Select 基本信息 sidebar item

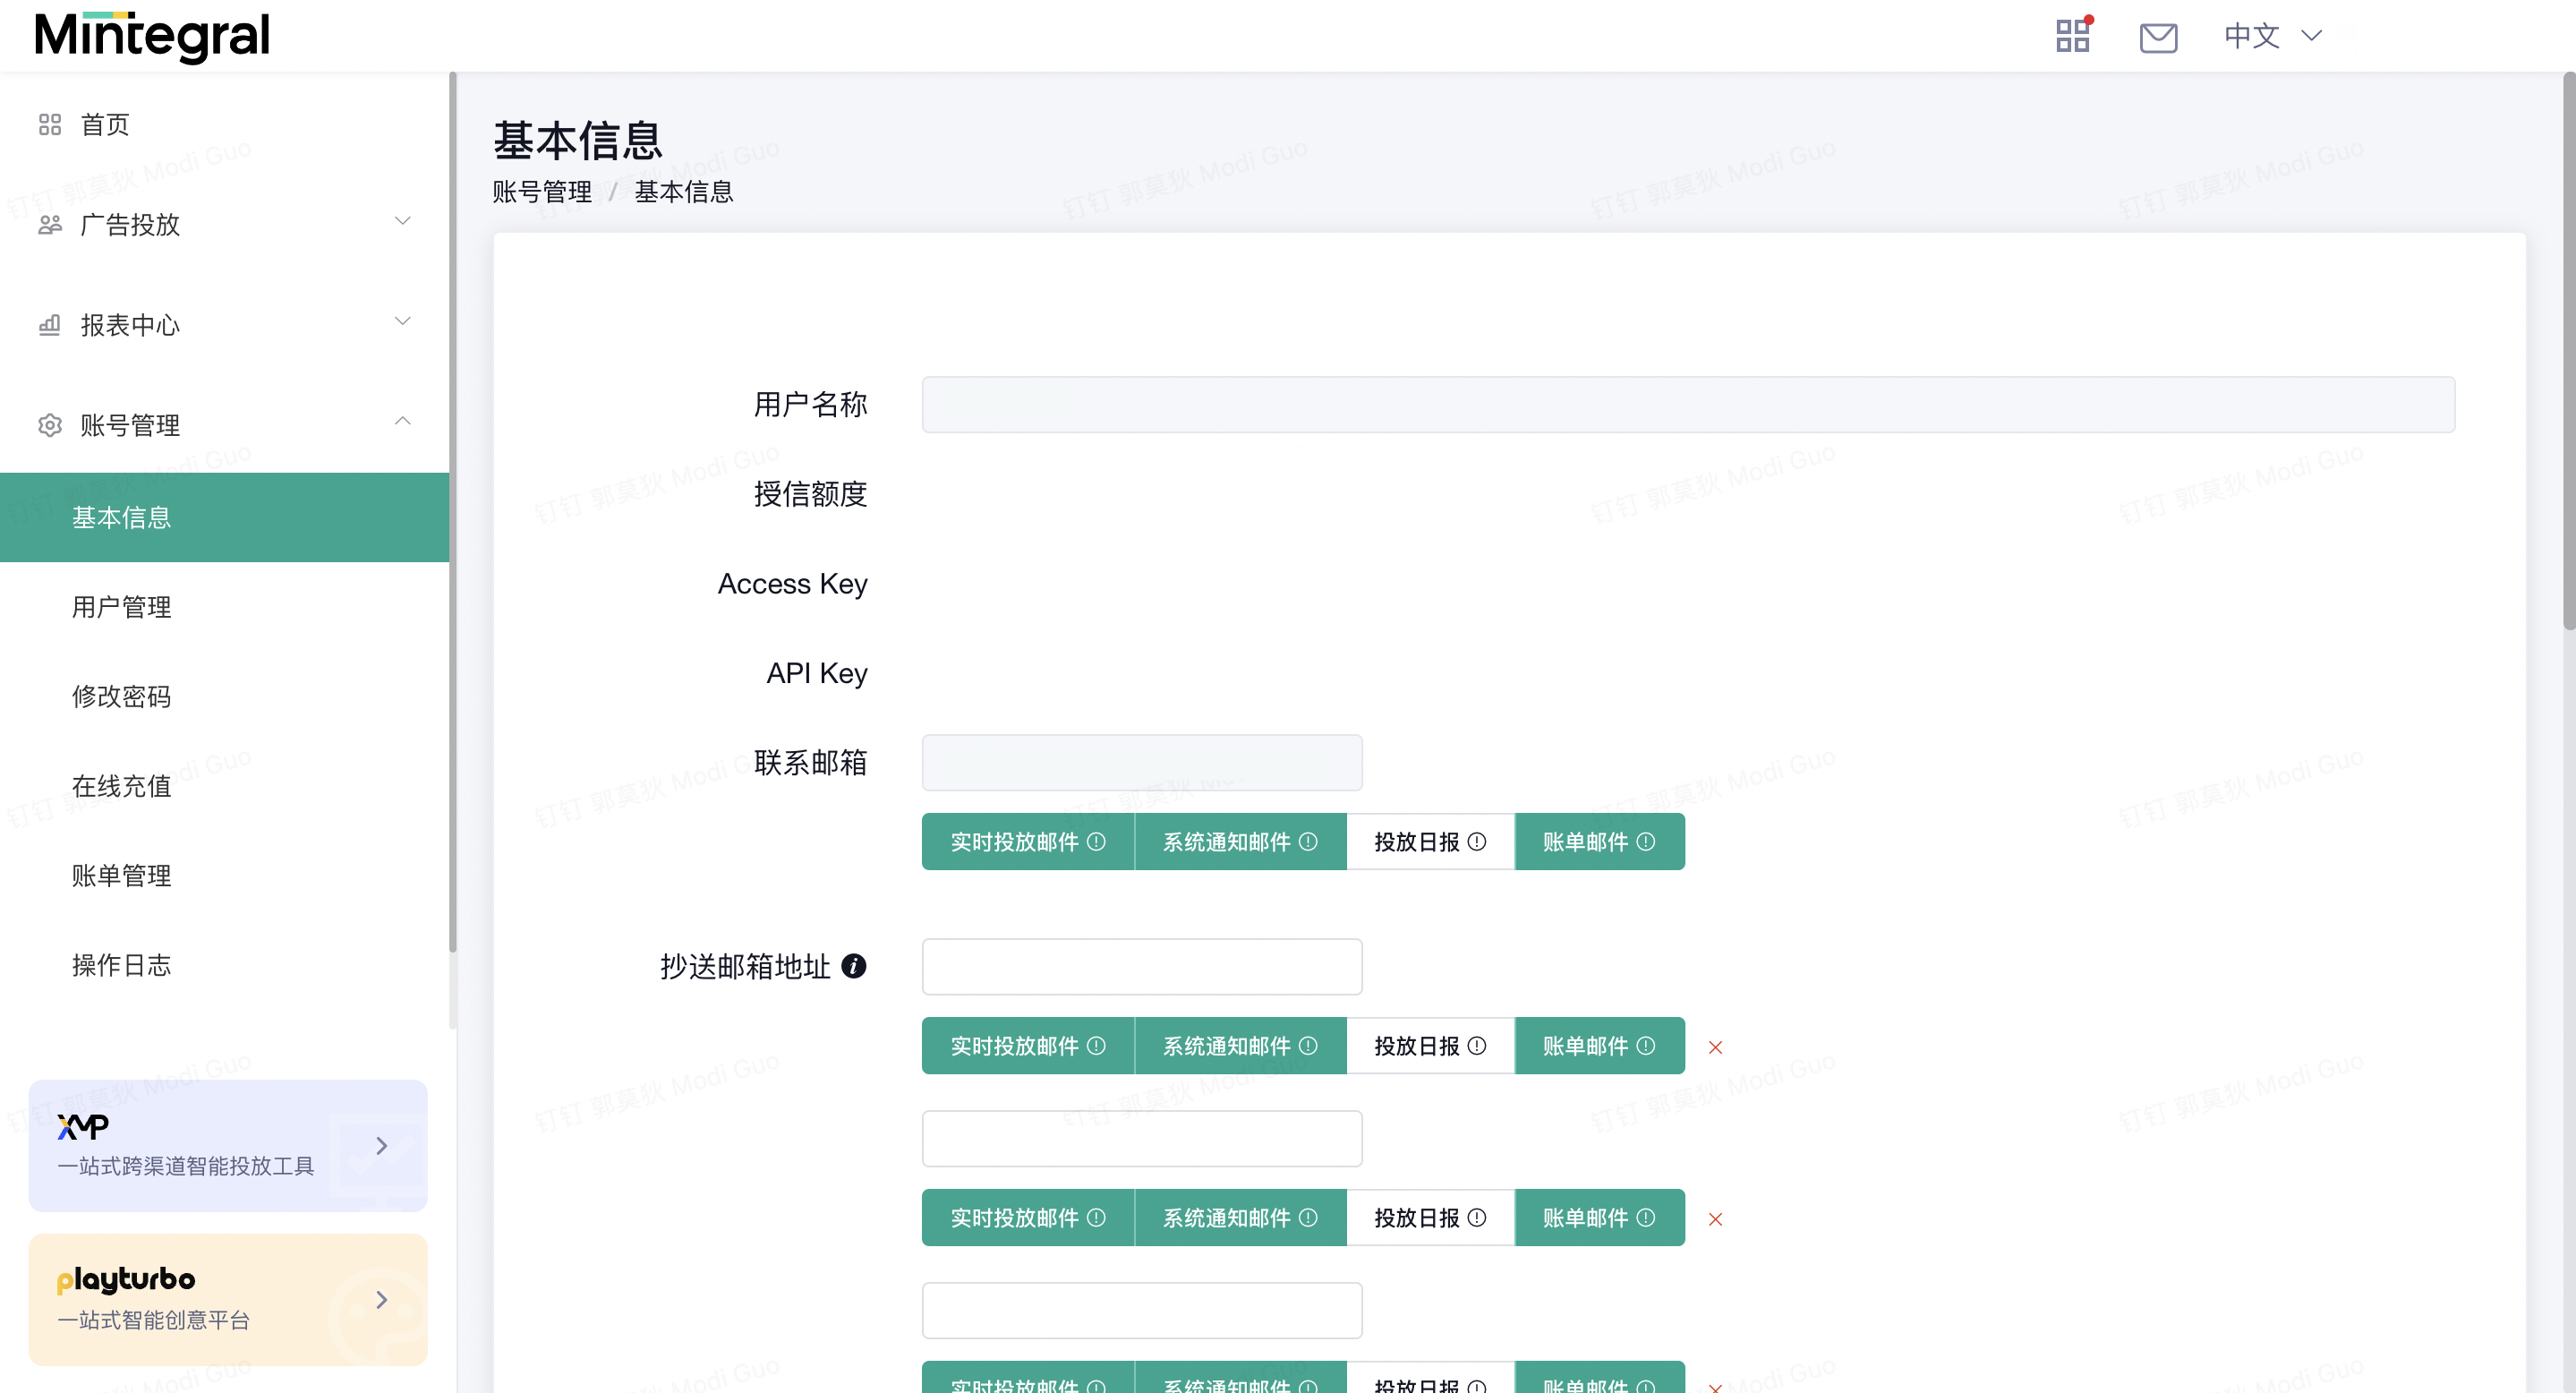(225, 517)
